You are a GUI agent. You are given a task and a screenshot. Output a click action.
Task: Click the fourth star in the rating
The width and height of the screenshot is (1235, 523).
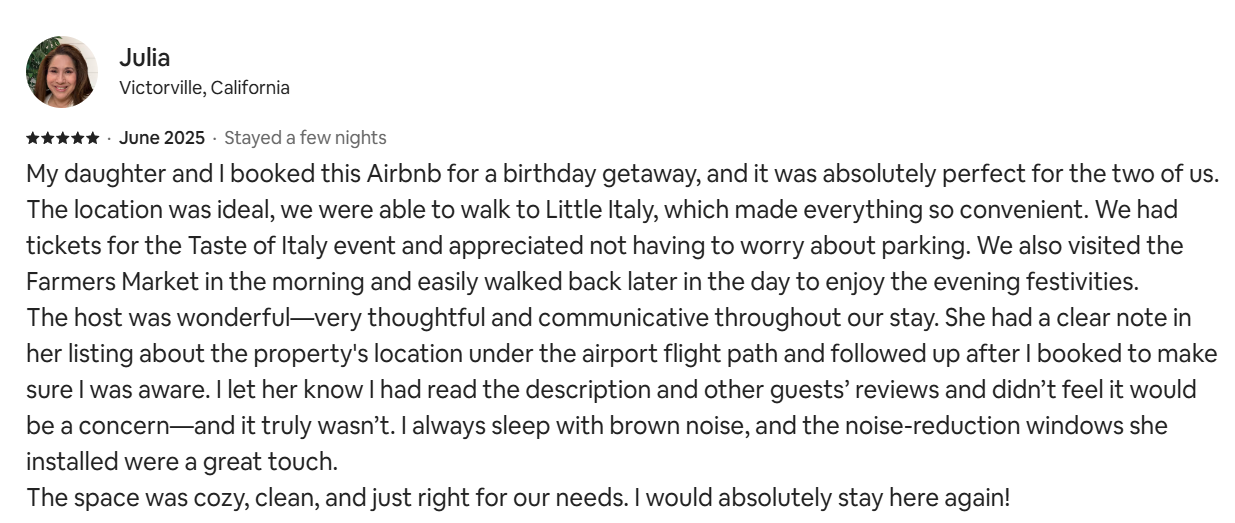coord(77,138)
